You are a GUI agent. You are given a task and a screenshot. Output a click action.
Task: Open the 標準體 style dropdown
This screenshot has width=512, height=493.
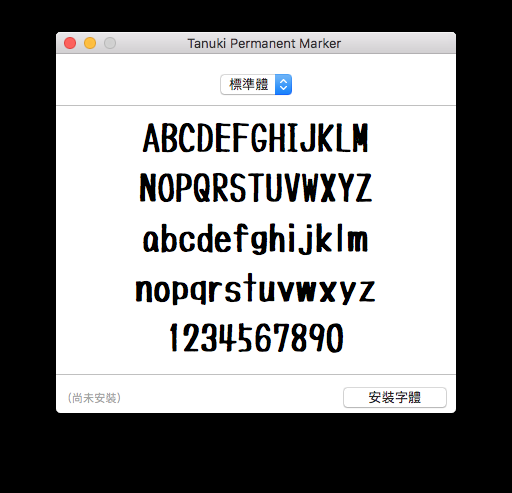[x=256, y=85]
